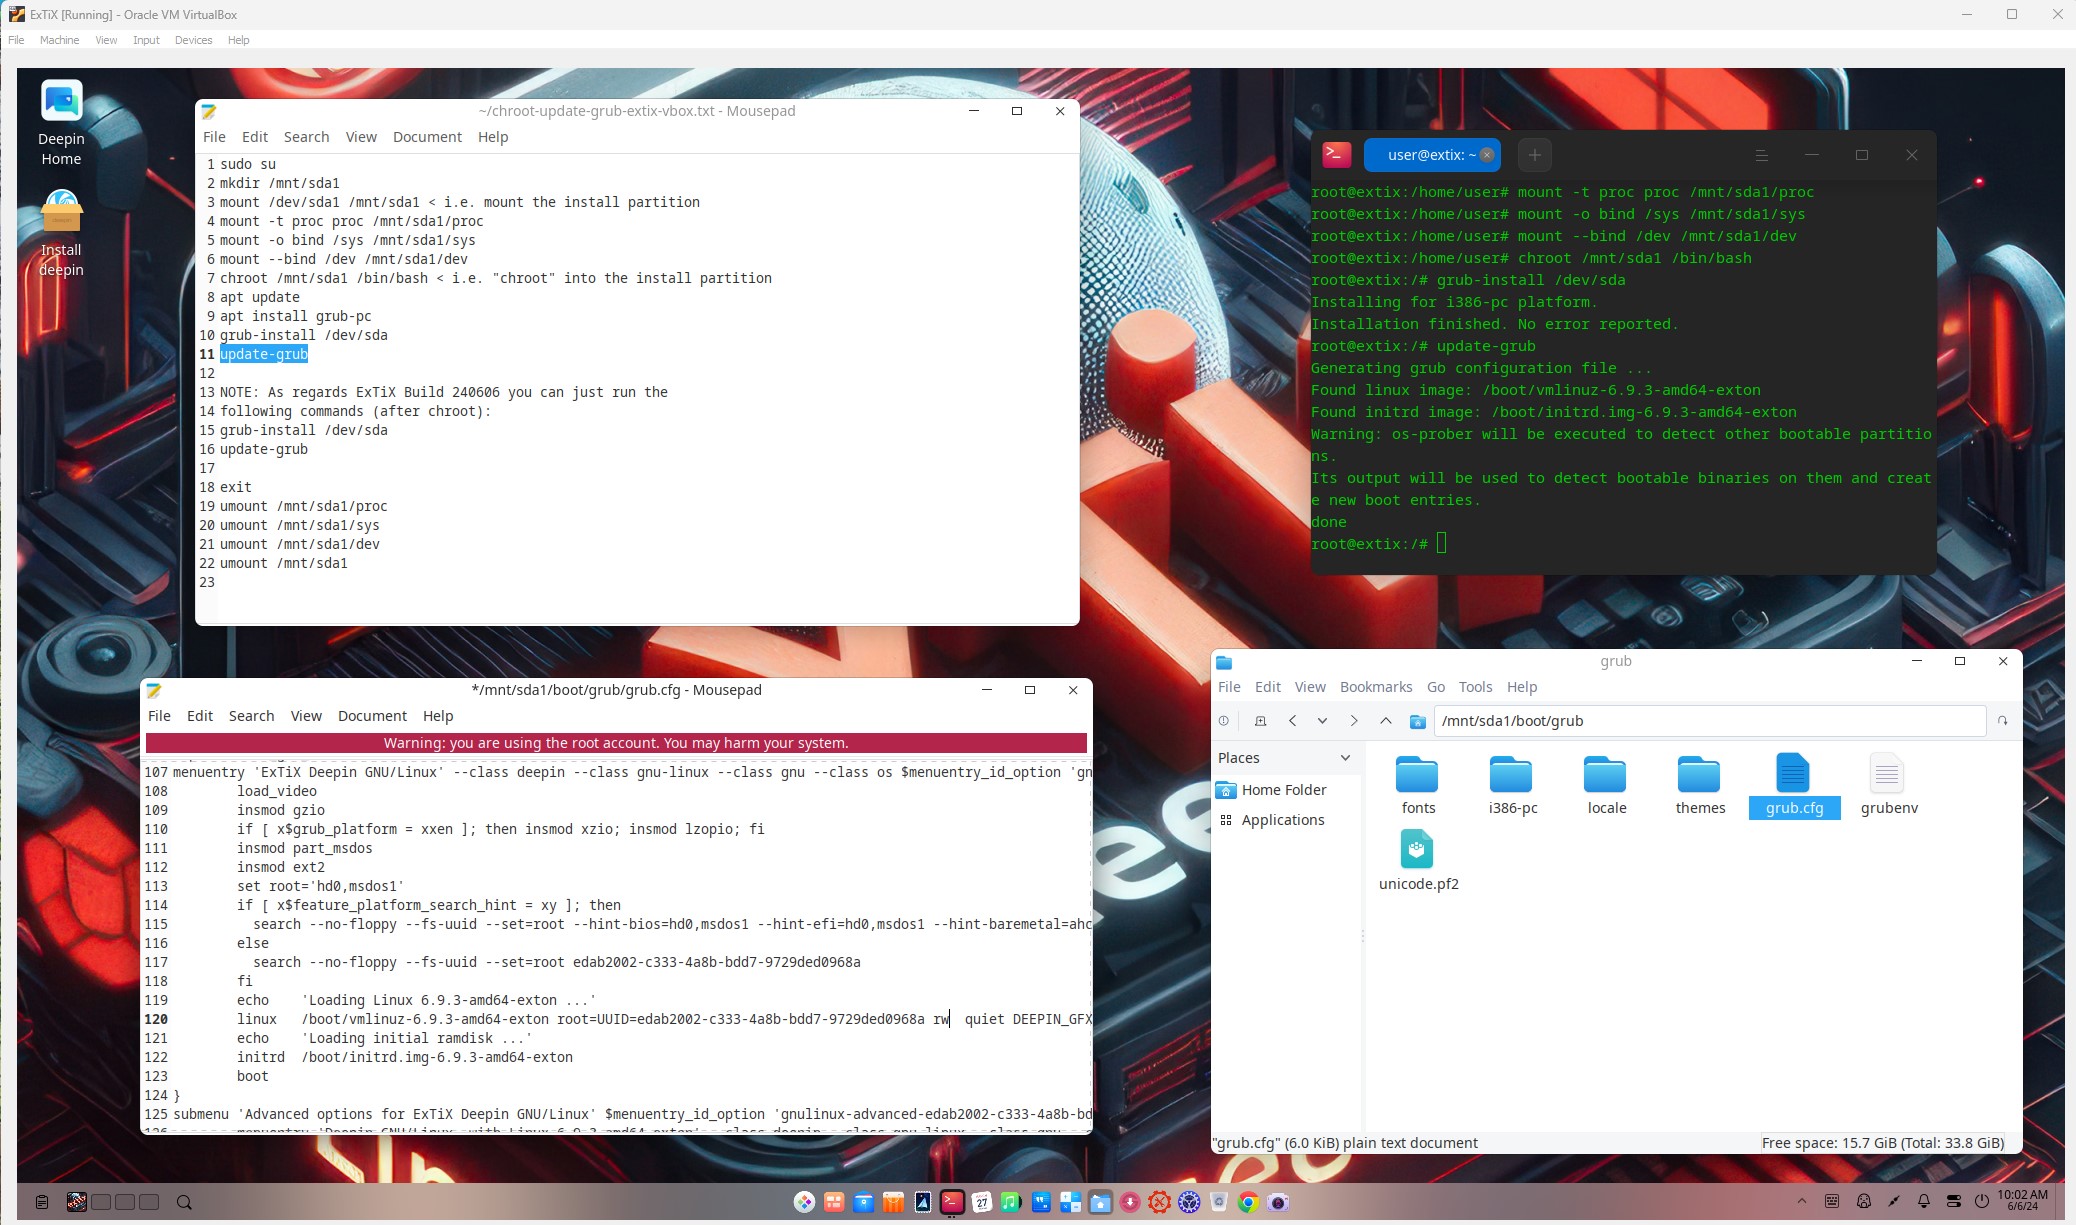
Task: Open Document menu in chroot-update-grub Mousepad
Action: tap(427, 137)
